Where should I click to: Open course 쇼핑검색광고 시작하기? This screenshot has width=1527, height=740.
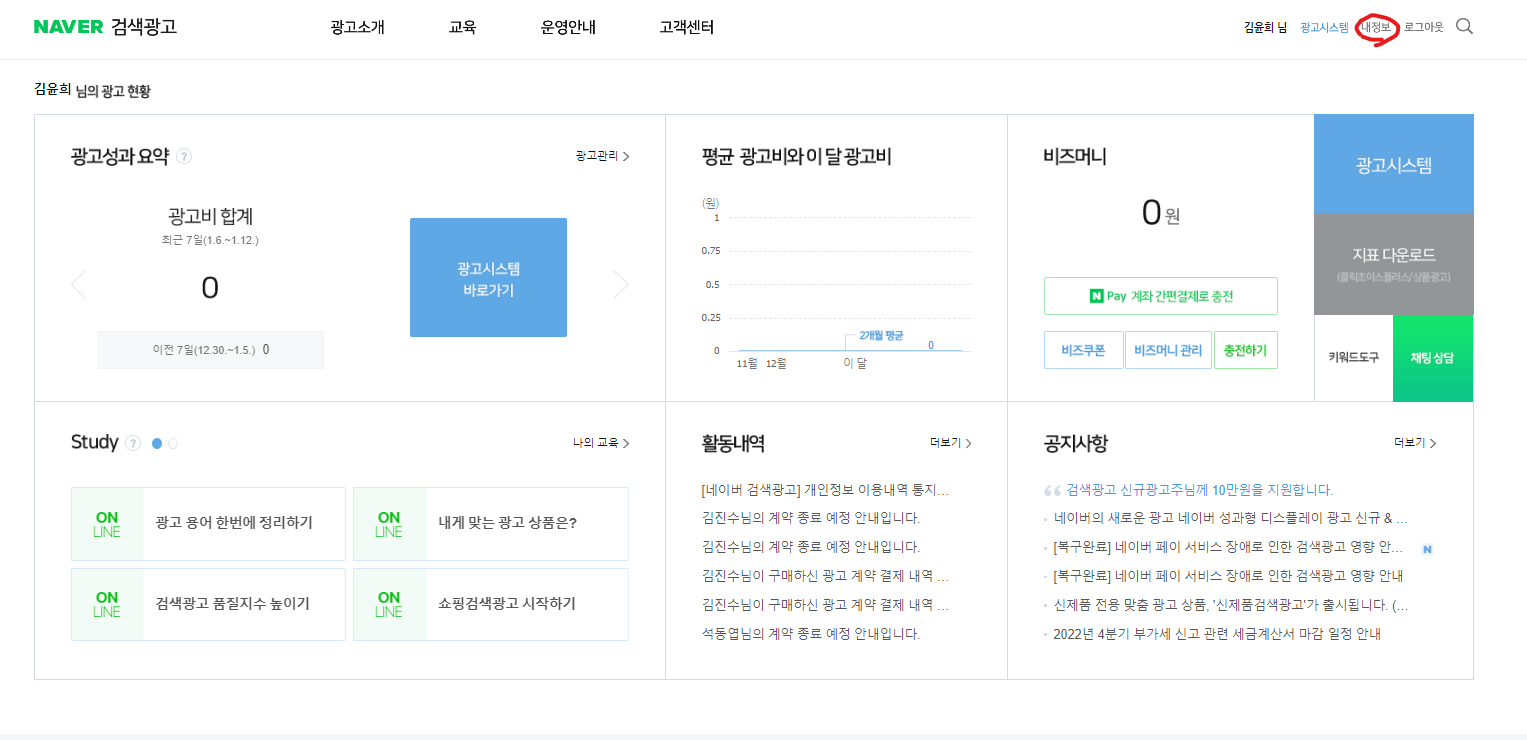point(491,604)
